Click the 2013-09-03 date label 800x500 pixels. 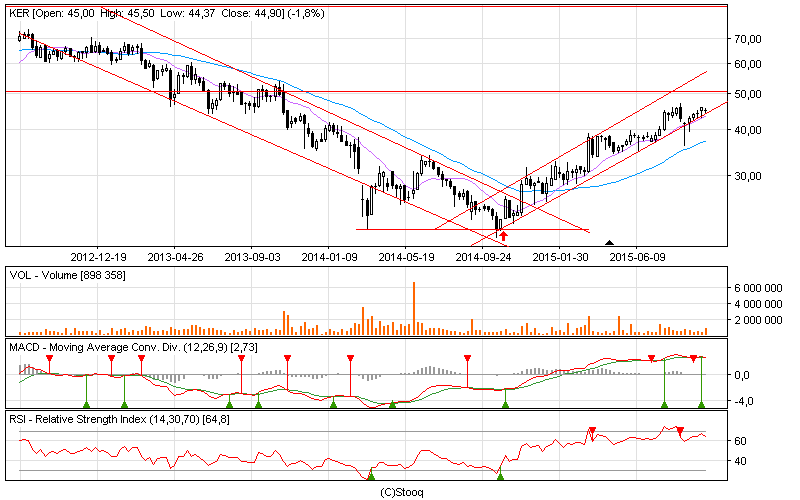point(252,257)
